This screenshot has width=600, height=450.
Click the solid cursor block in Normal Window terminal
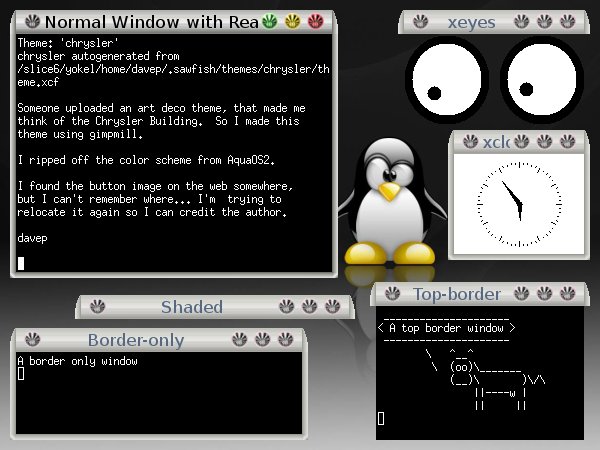pyautogui.click(x=21, y=263)
